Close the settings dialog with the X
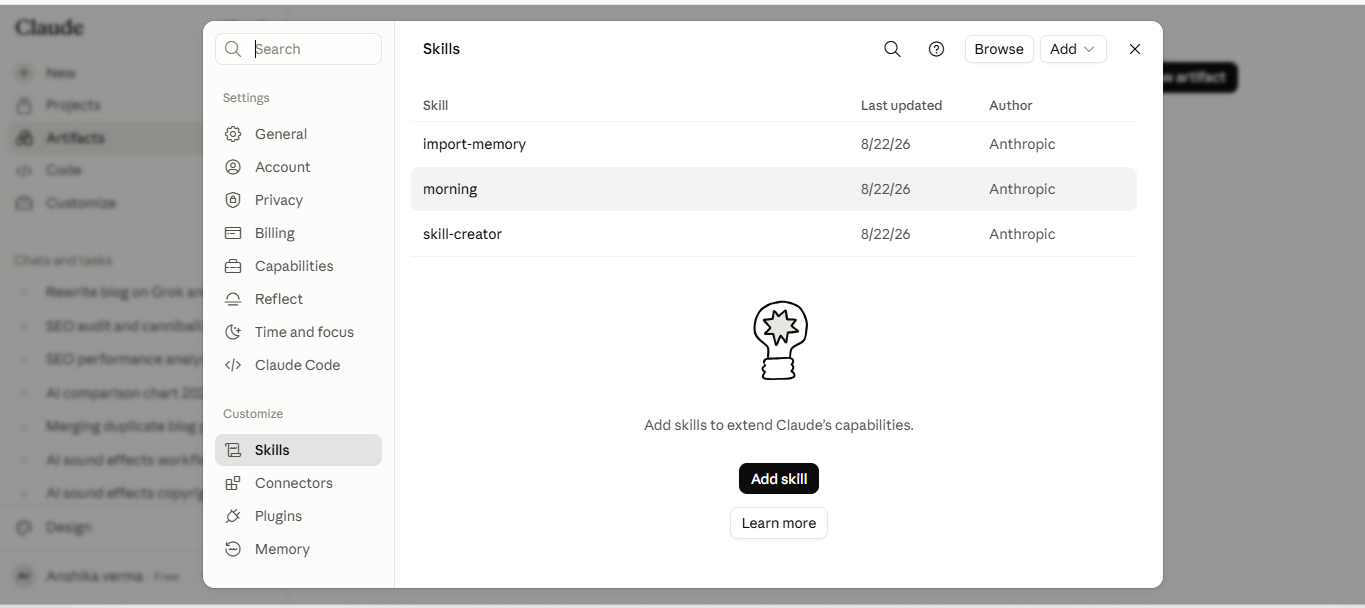Screen dimensions: 1365x608 tap(1135, 49)
